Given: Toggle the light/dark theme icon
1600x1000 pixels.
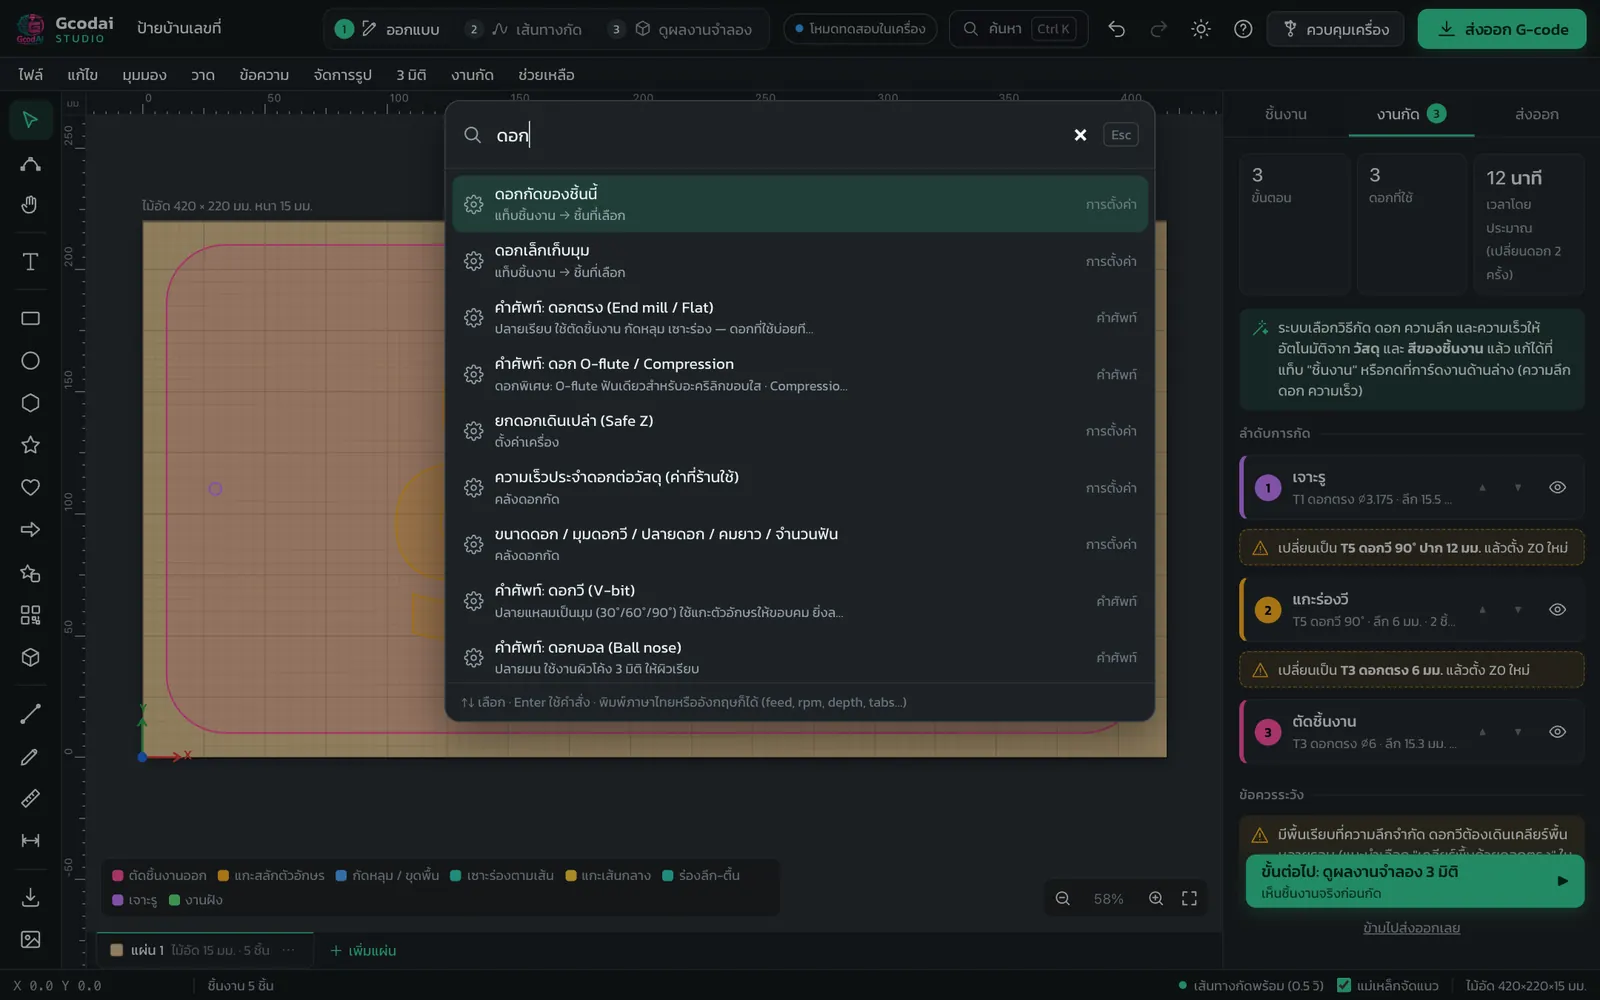Looking at the screenshot, I should [x=1201, y=29].
